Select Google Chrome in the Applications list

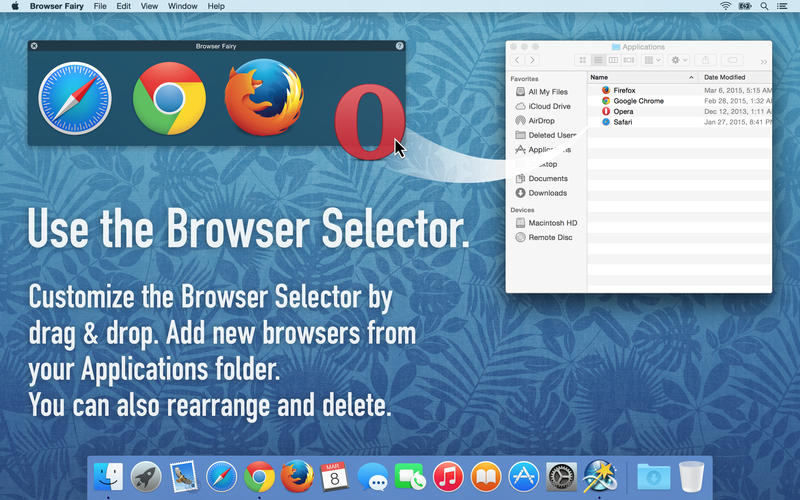[638, 101]
